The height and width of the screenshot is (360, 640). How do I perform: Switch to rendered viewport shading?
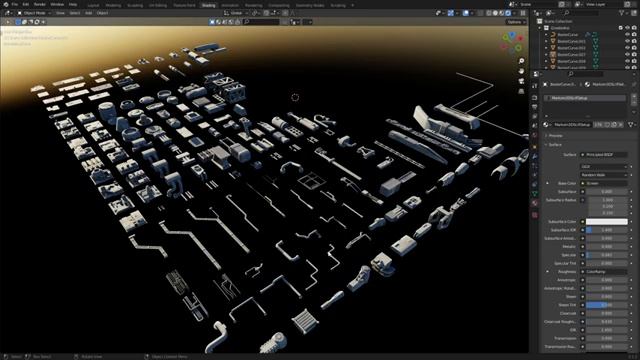pyautogui.click(x=508, y=13)
